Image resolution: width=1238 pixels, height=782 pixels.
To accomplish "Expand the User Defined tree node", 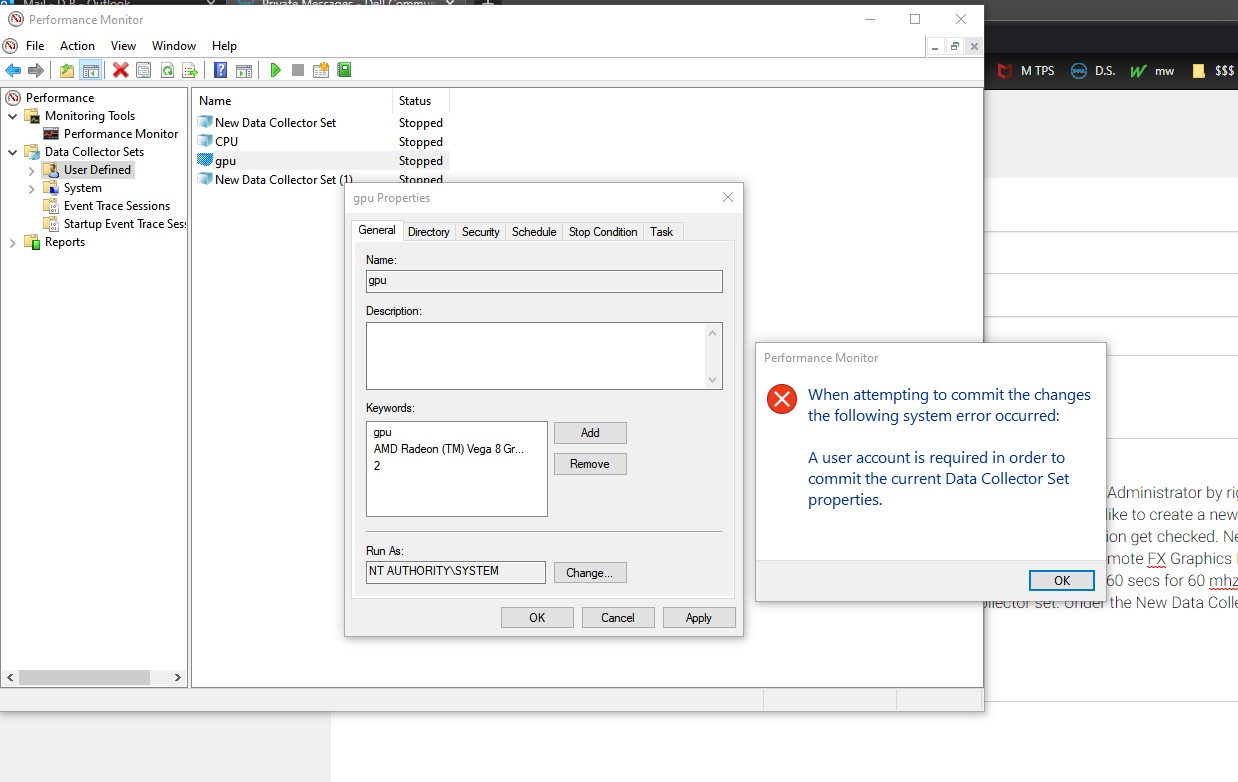I will 31,170.
